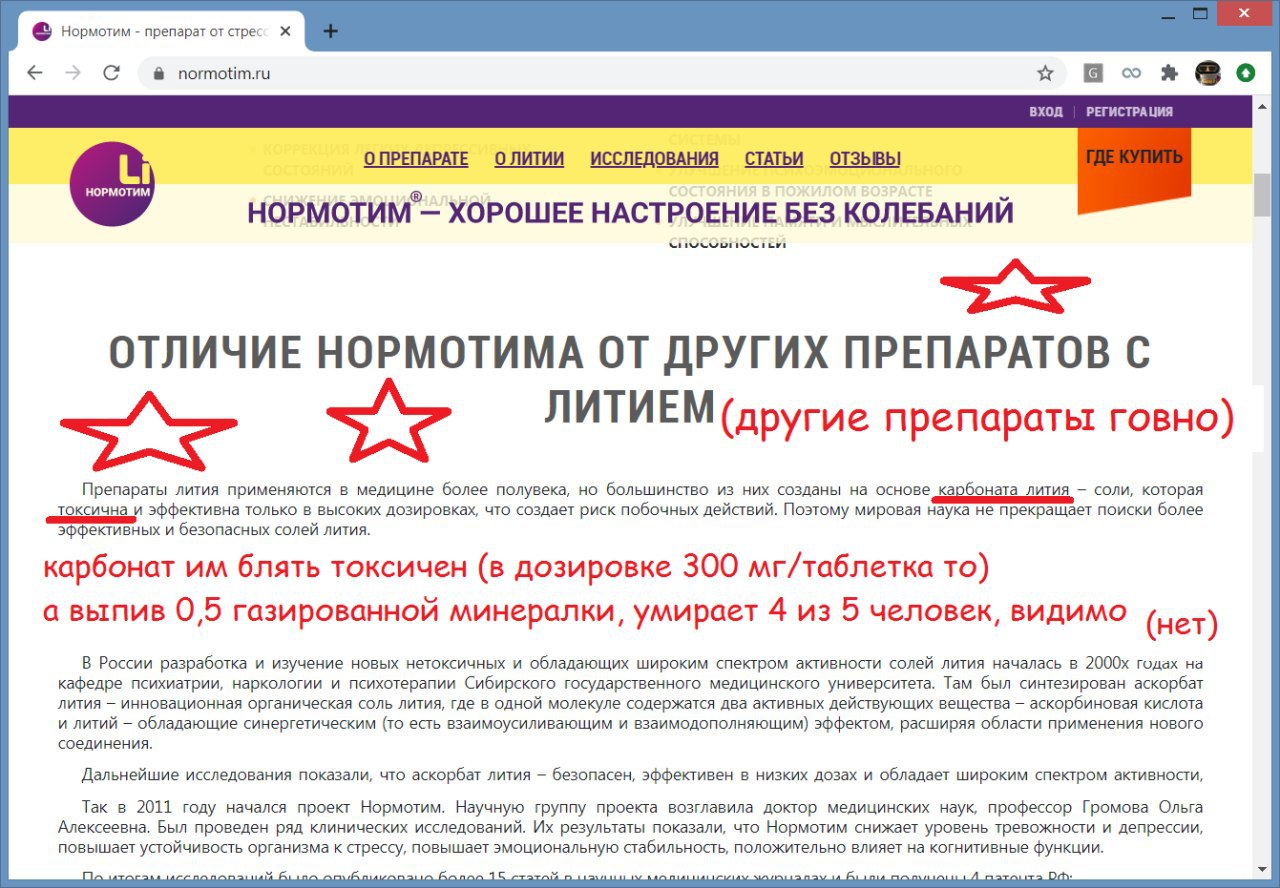Open the ОТЗЫВЫ menu item
The width and height of the screenshot is (1280, 888).
coord(865,159)
